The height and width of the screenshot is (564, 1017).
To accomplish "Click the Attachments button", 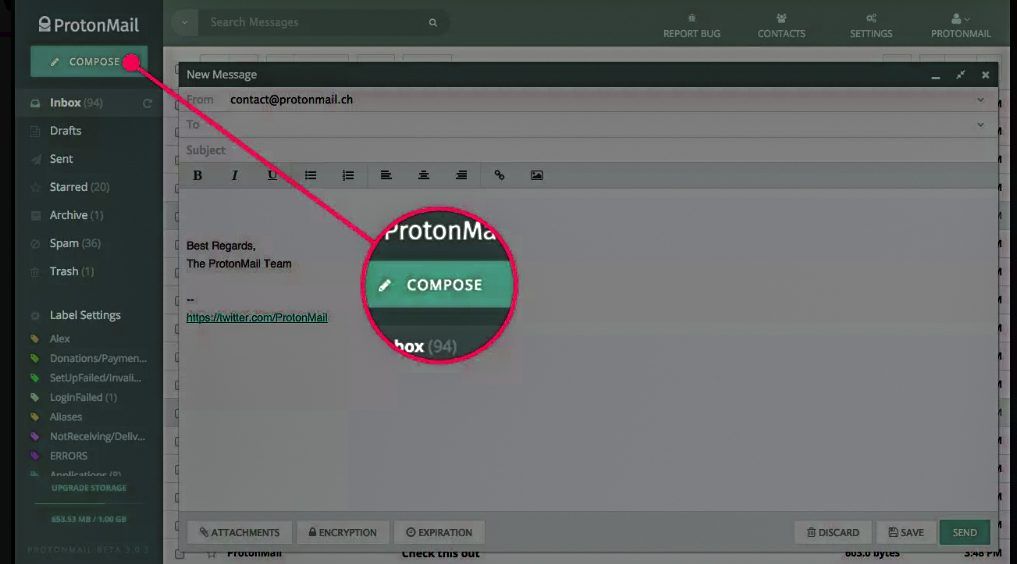I will coord(239,532).
